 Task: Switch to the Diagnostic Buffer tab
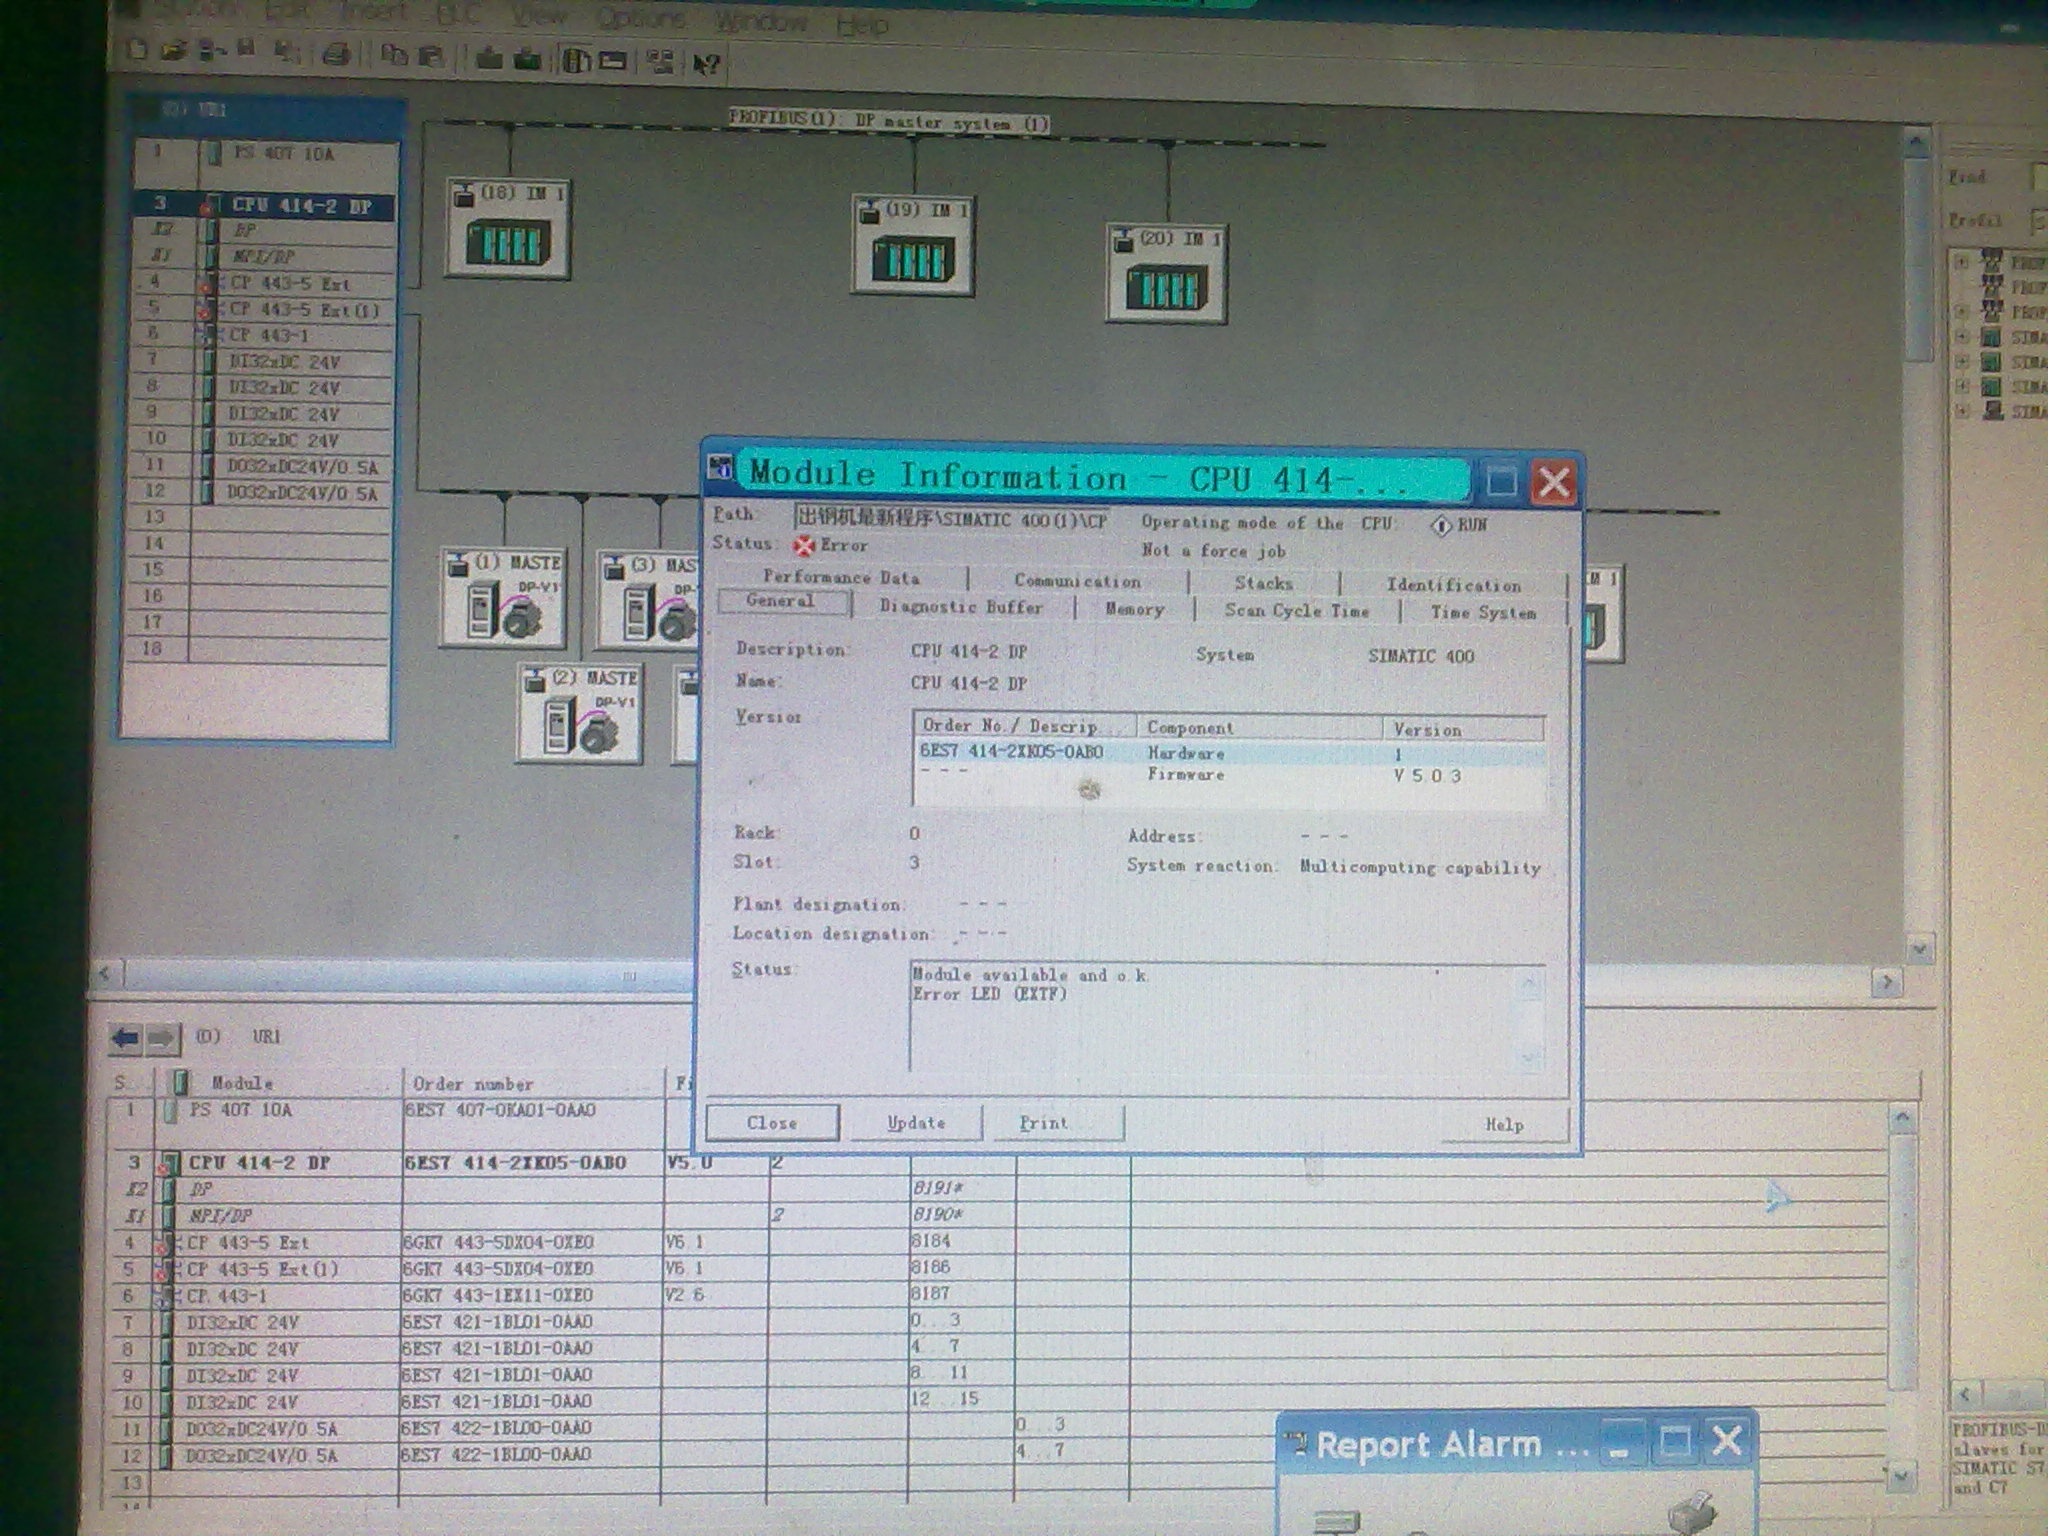(x=961, y=607)
